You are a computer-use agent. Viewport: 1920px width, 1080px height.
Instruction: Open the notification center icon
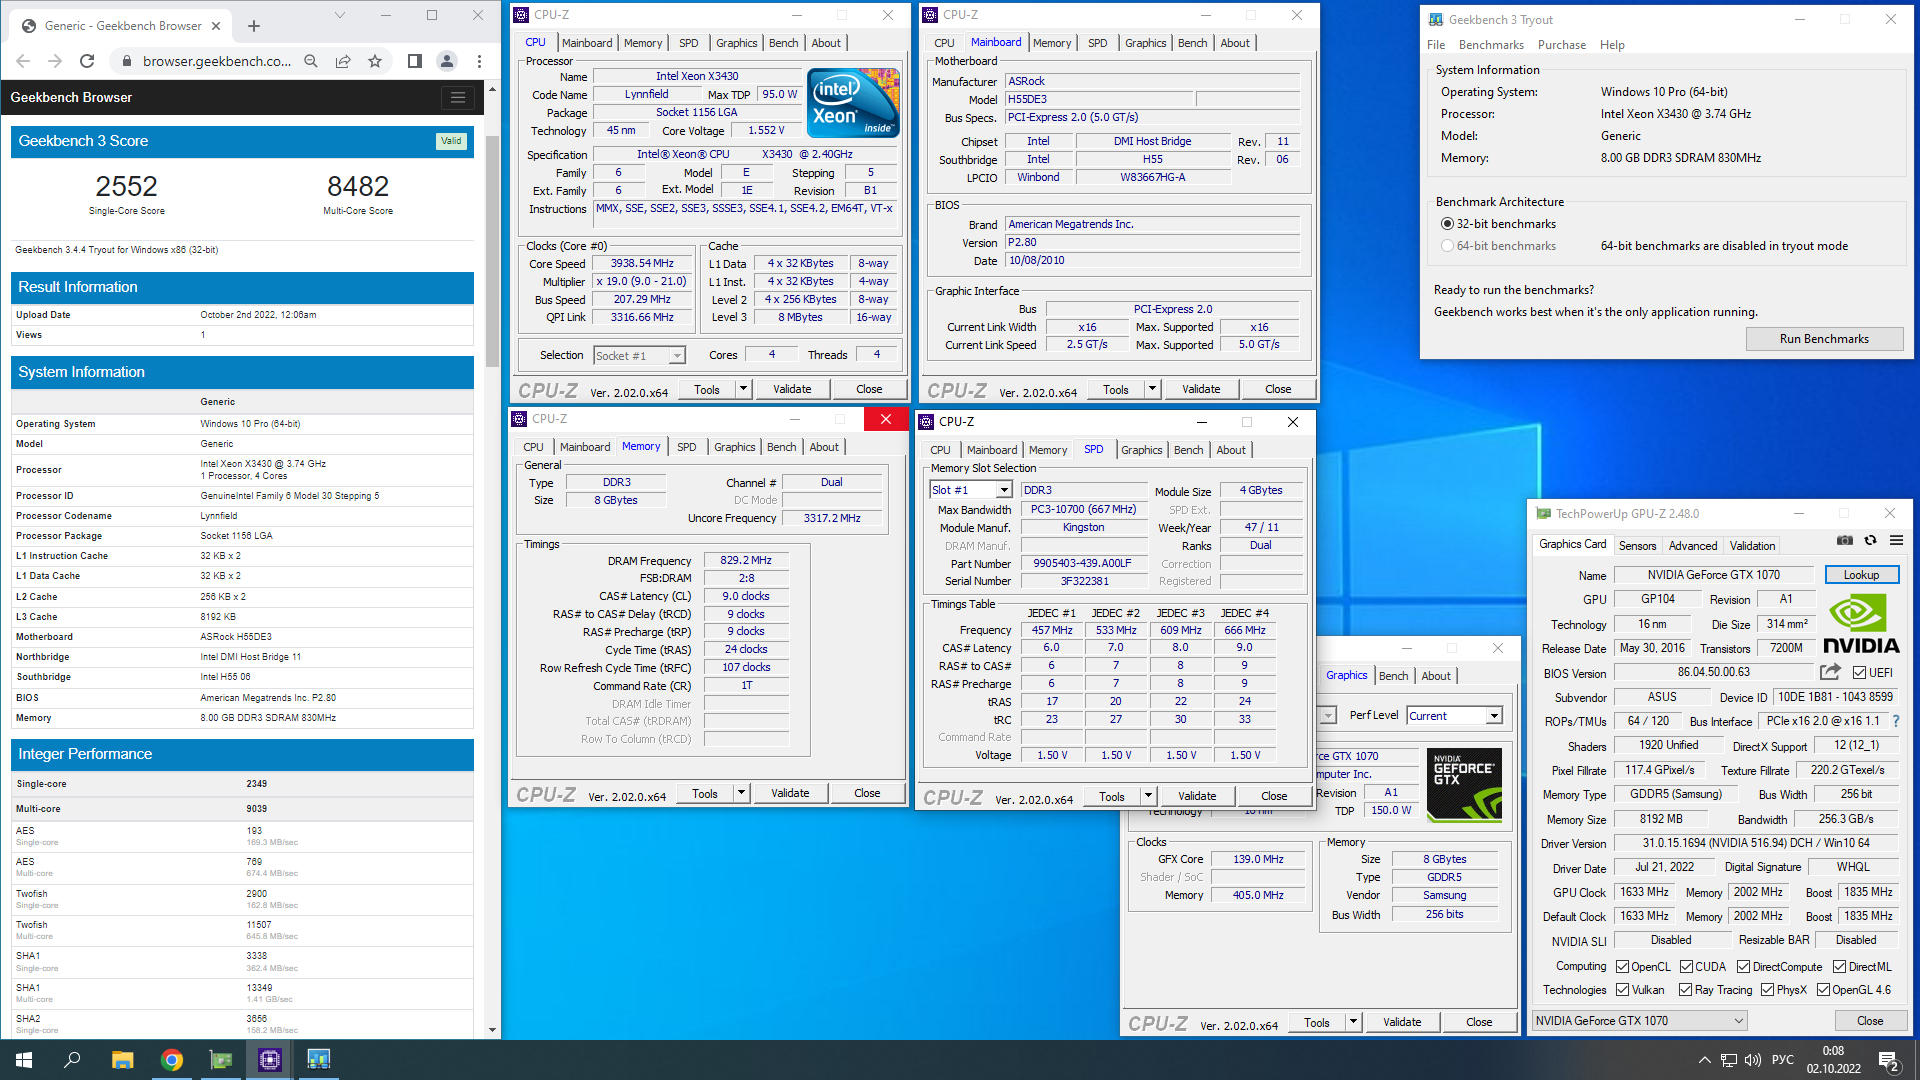(x=1888, y=1060)
